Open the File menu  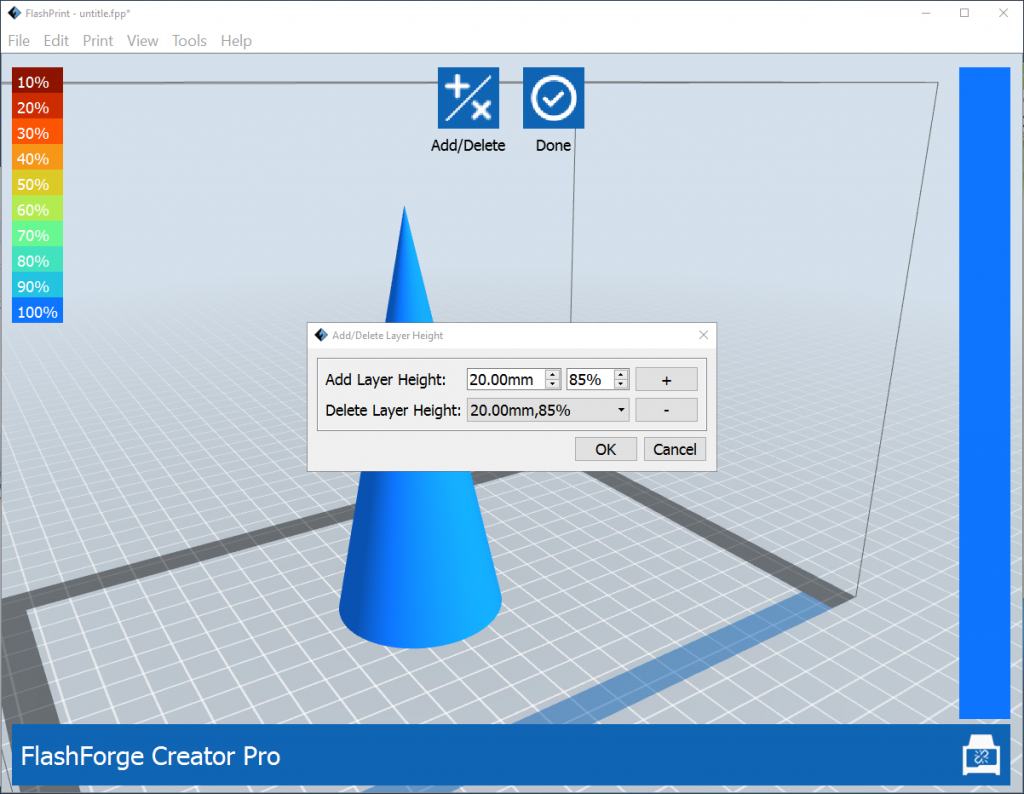pos(19,40)
